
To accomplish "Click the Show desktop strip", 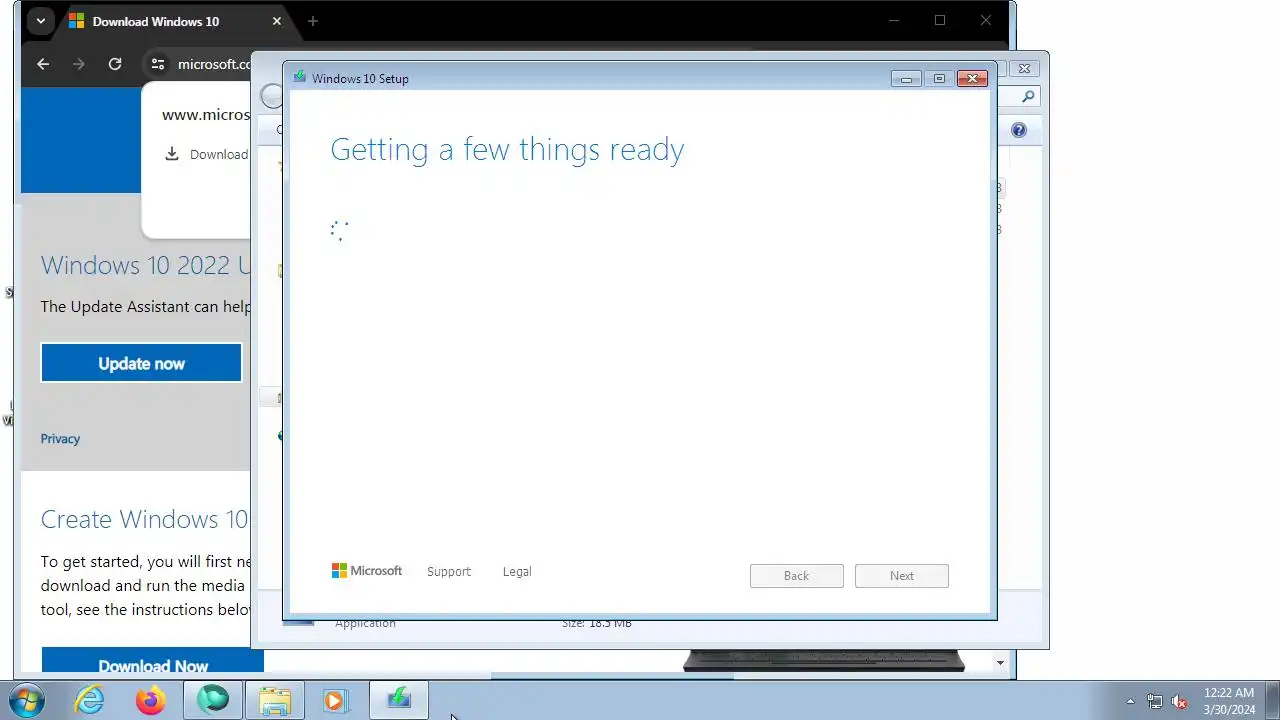I will (x=1272, y=700).
